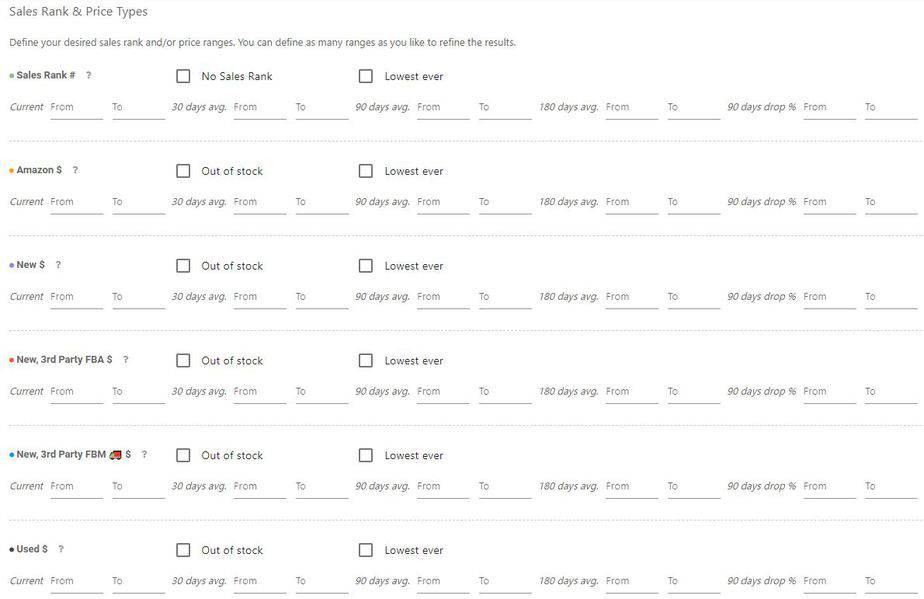This screenshot has height=599, width=924.
Task: Select the New $ 90 days drop % From field
Action: coord(830,298)
